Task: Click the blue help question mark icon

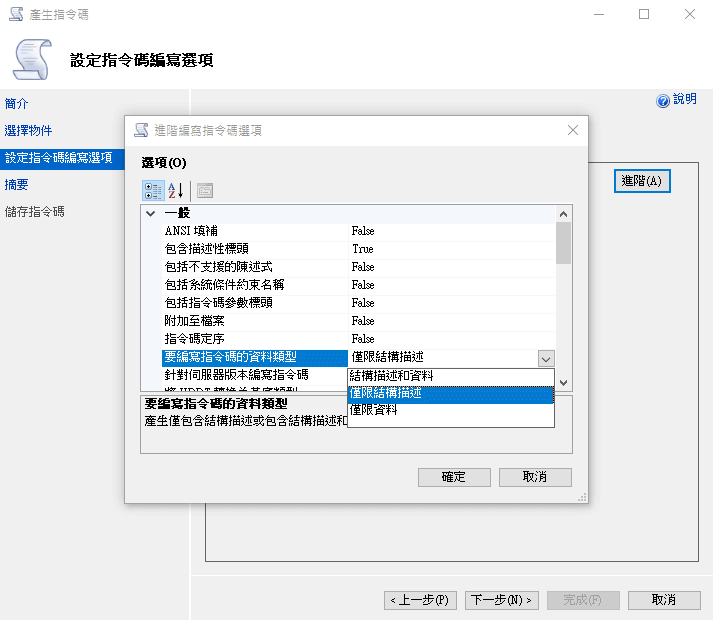Action: coord(662,100)
